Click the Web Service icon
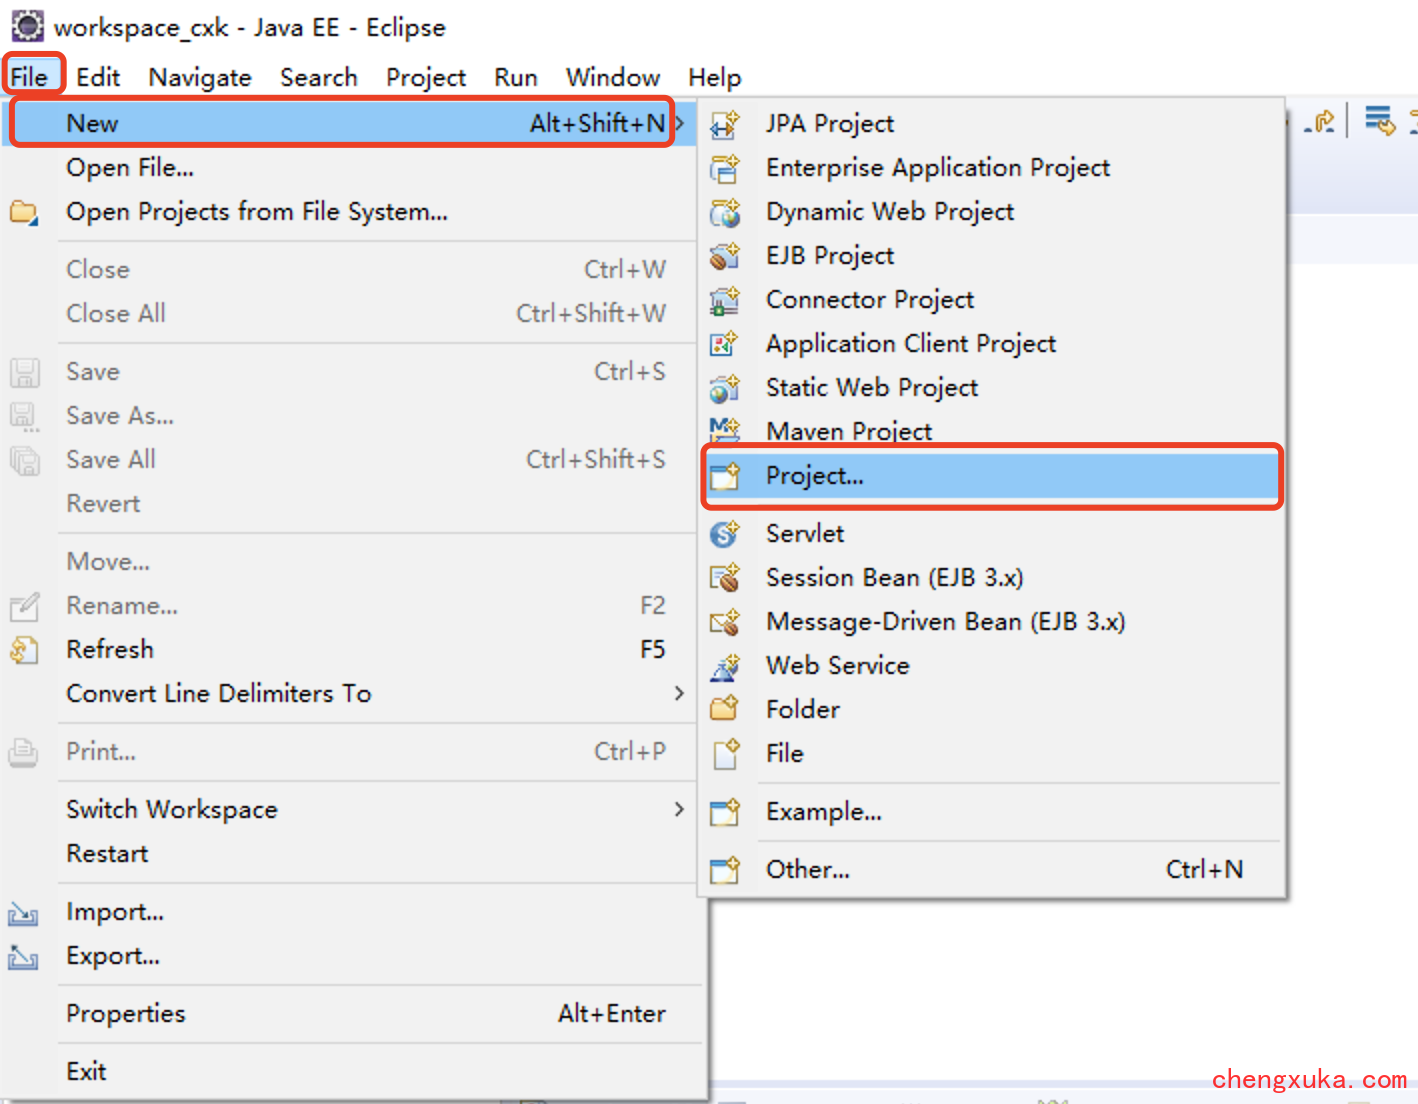The width and height of the screenshot is (1418, 1104). pyautogui.click(x=725, y=666)
